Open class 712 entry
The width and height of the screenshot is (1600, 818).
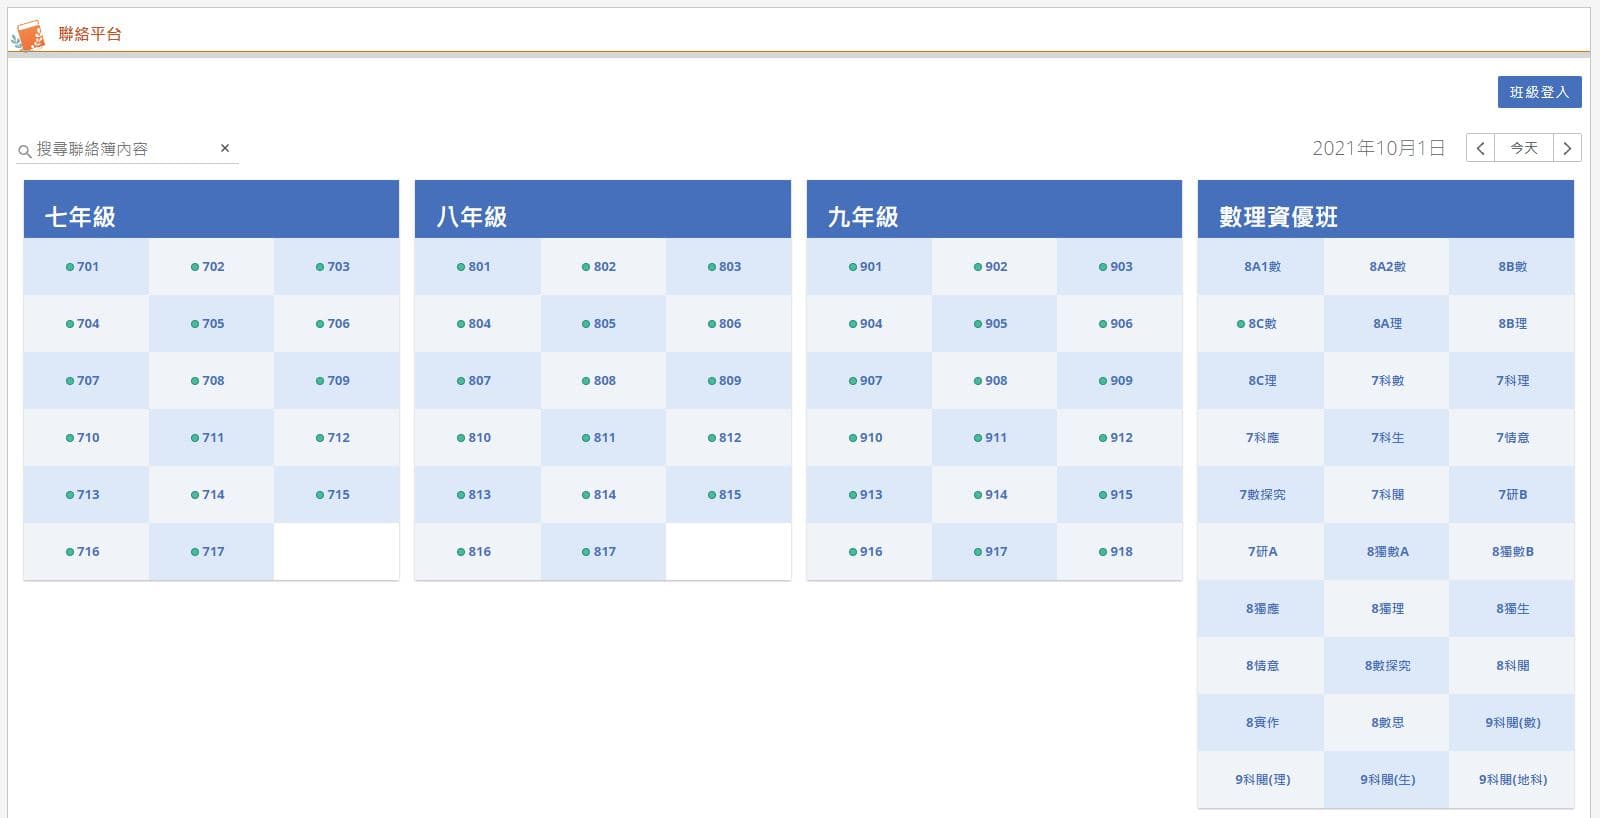pyautogui.click(x=336, y=438)
